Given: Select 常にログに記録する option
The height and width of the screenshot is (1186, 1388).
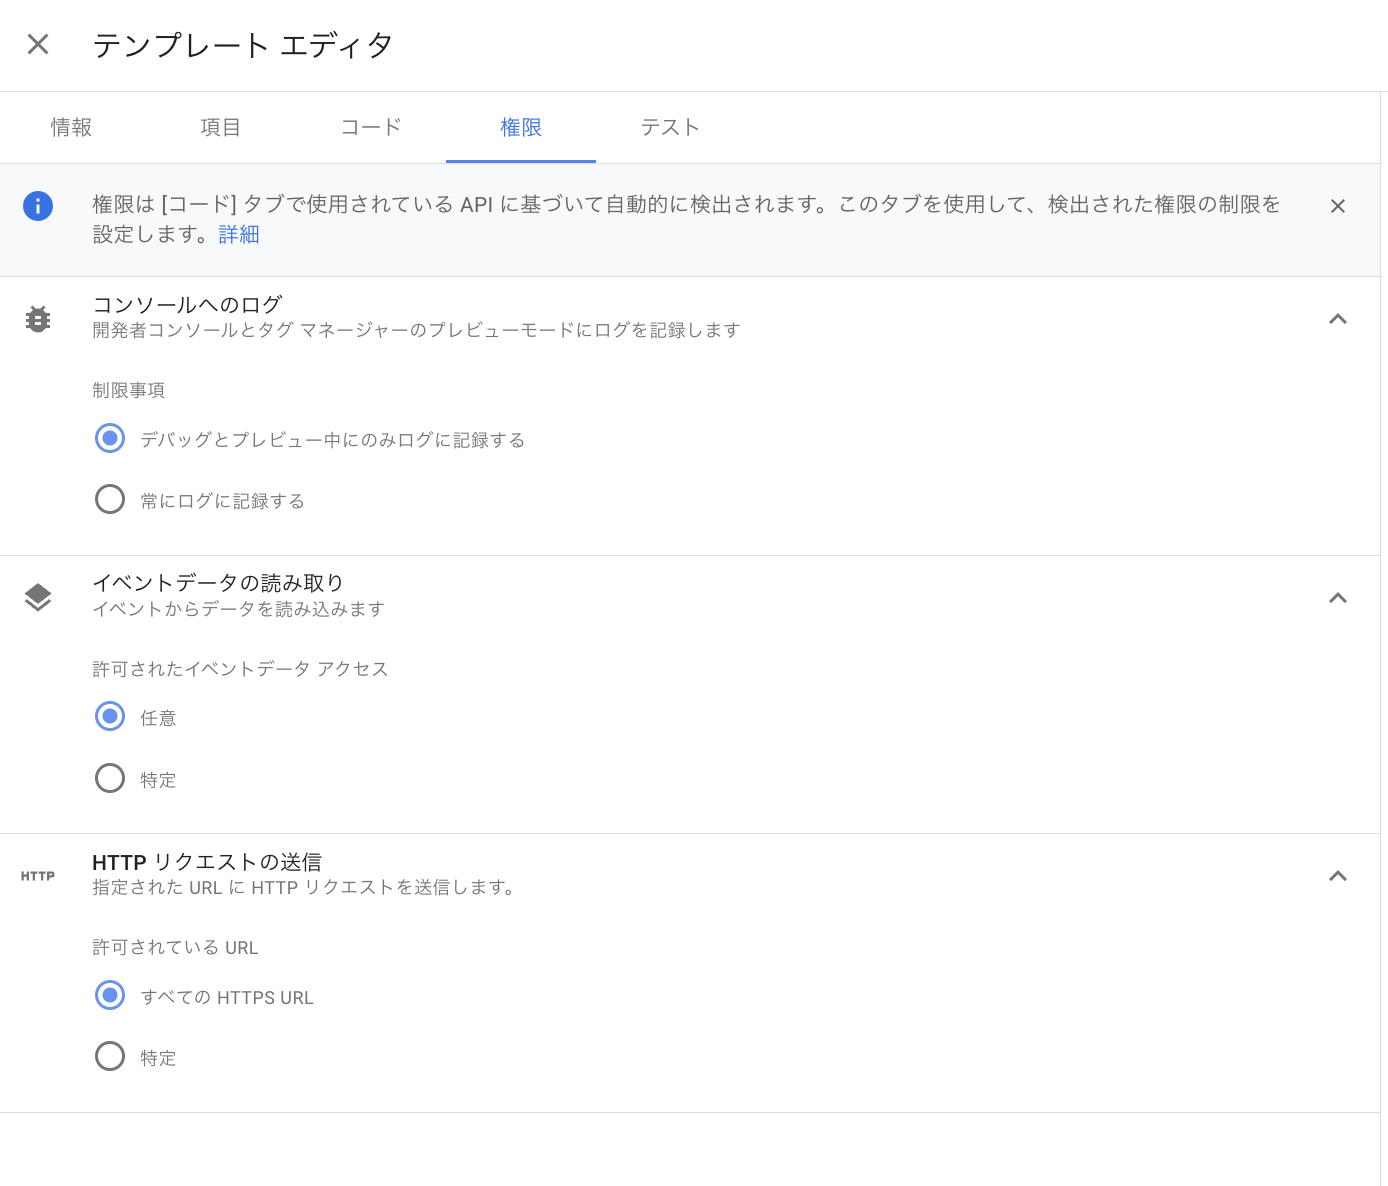Looking at the screenshot, I should [x=110, y=499].
